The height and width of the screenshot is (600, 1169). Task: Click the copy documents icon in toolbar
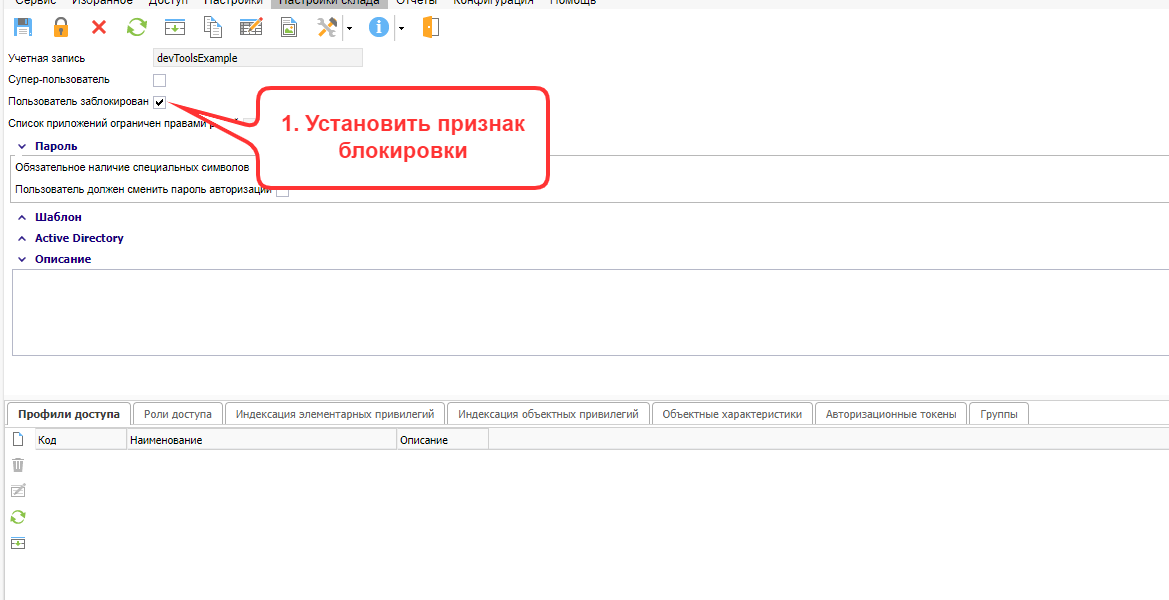point(212,28)
